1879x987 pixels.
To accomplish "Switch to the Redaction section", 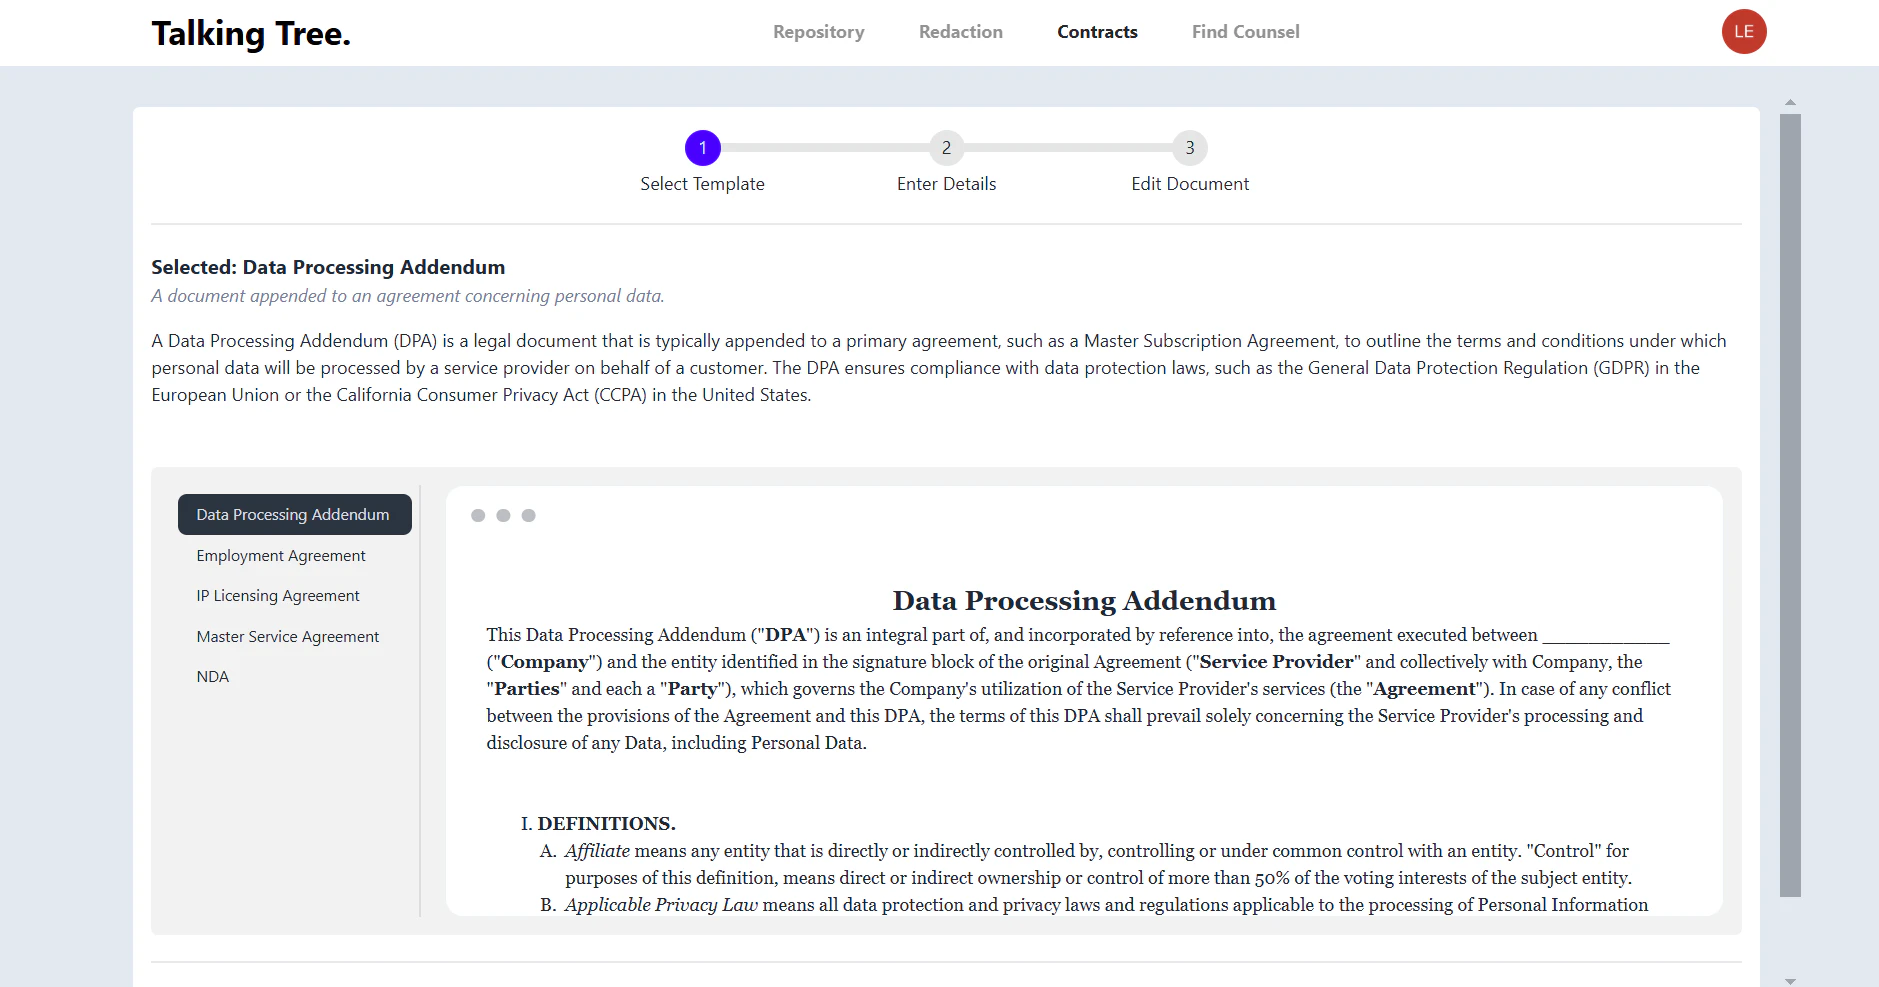I will coord(960,31).
